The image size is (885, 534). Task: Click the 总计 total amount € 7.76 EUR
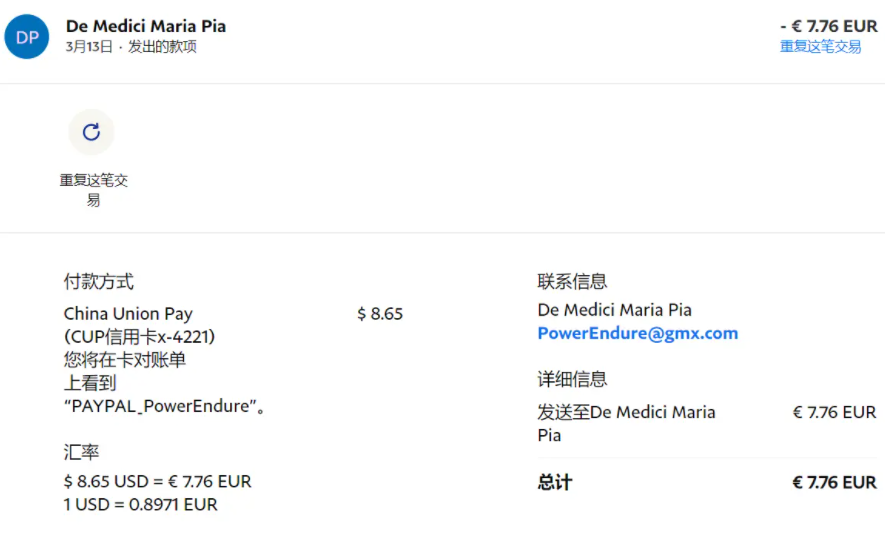pos(834,483)
